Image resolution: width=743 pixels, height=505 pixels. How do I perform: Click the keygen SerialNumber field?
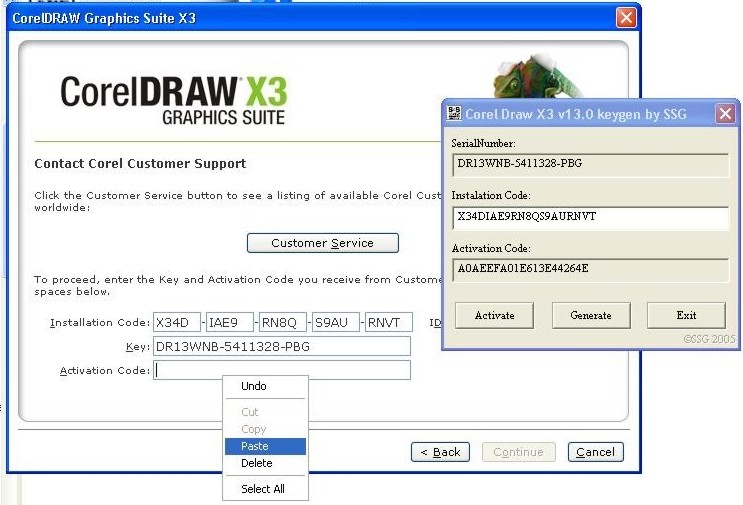coord(591,164)
